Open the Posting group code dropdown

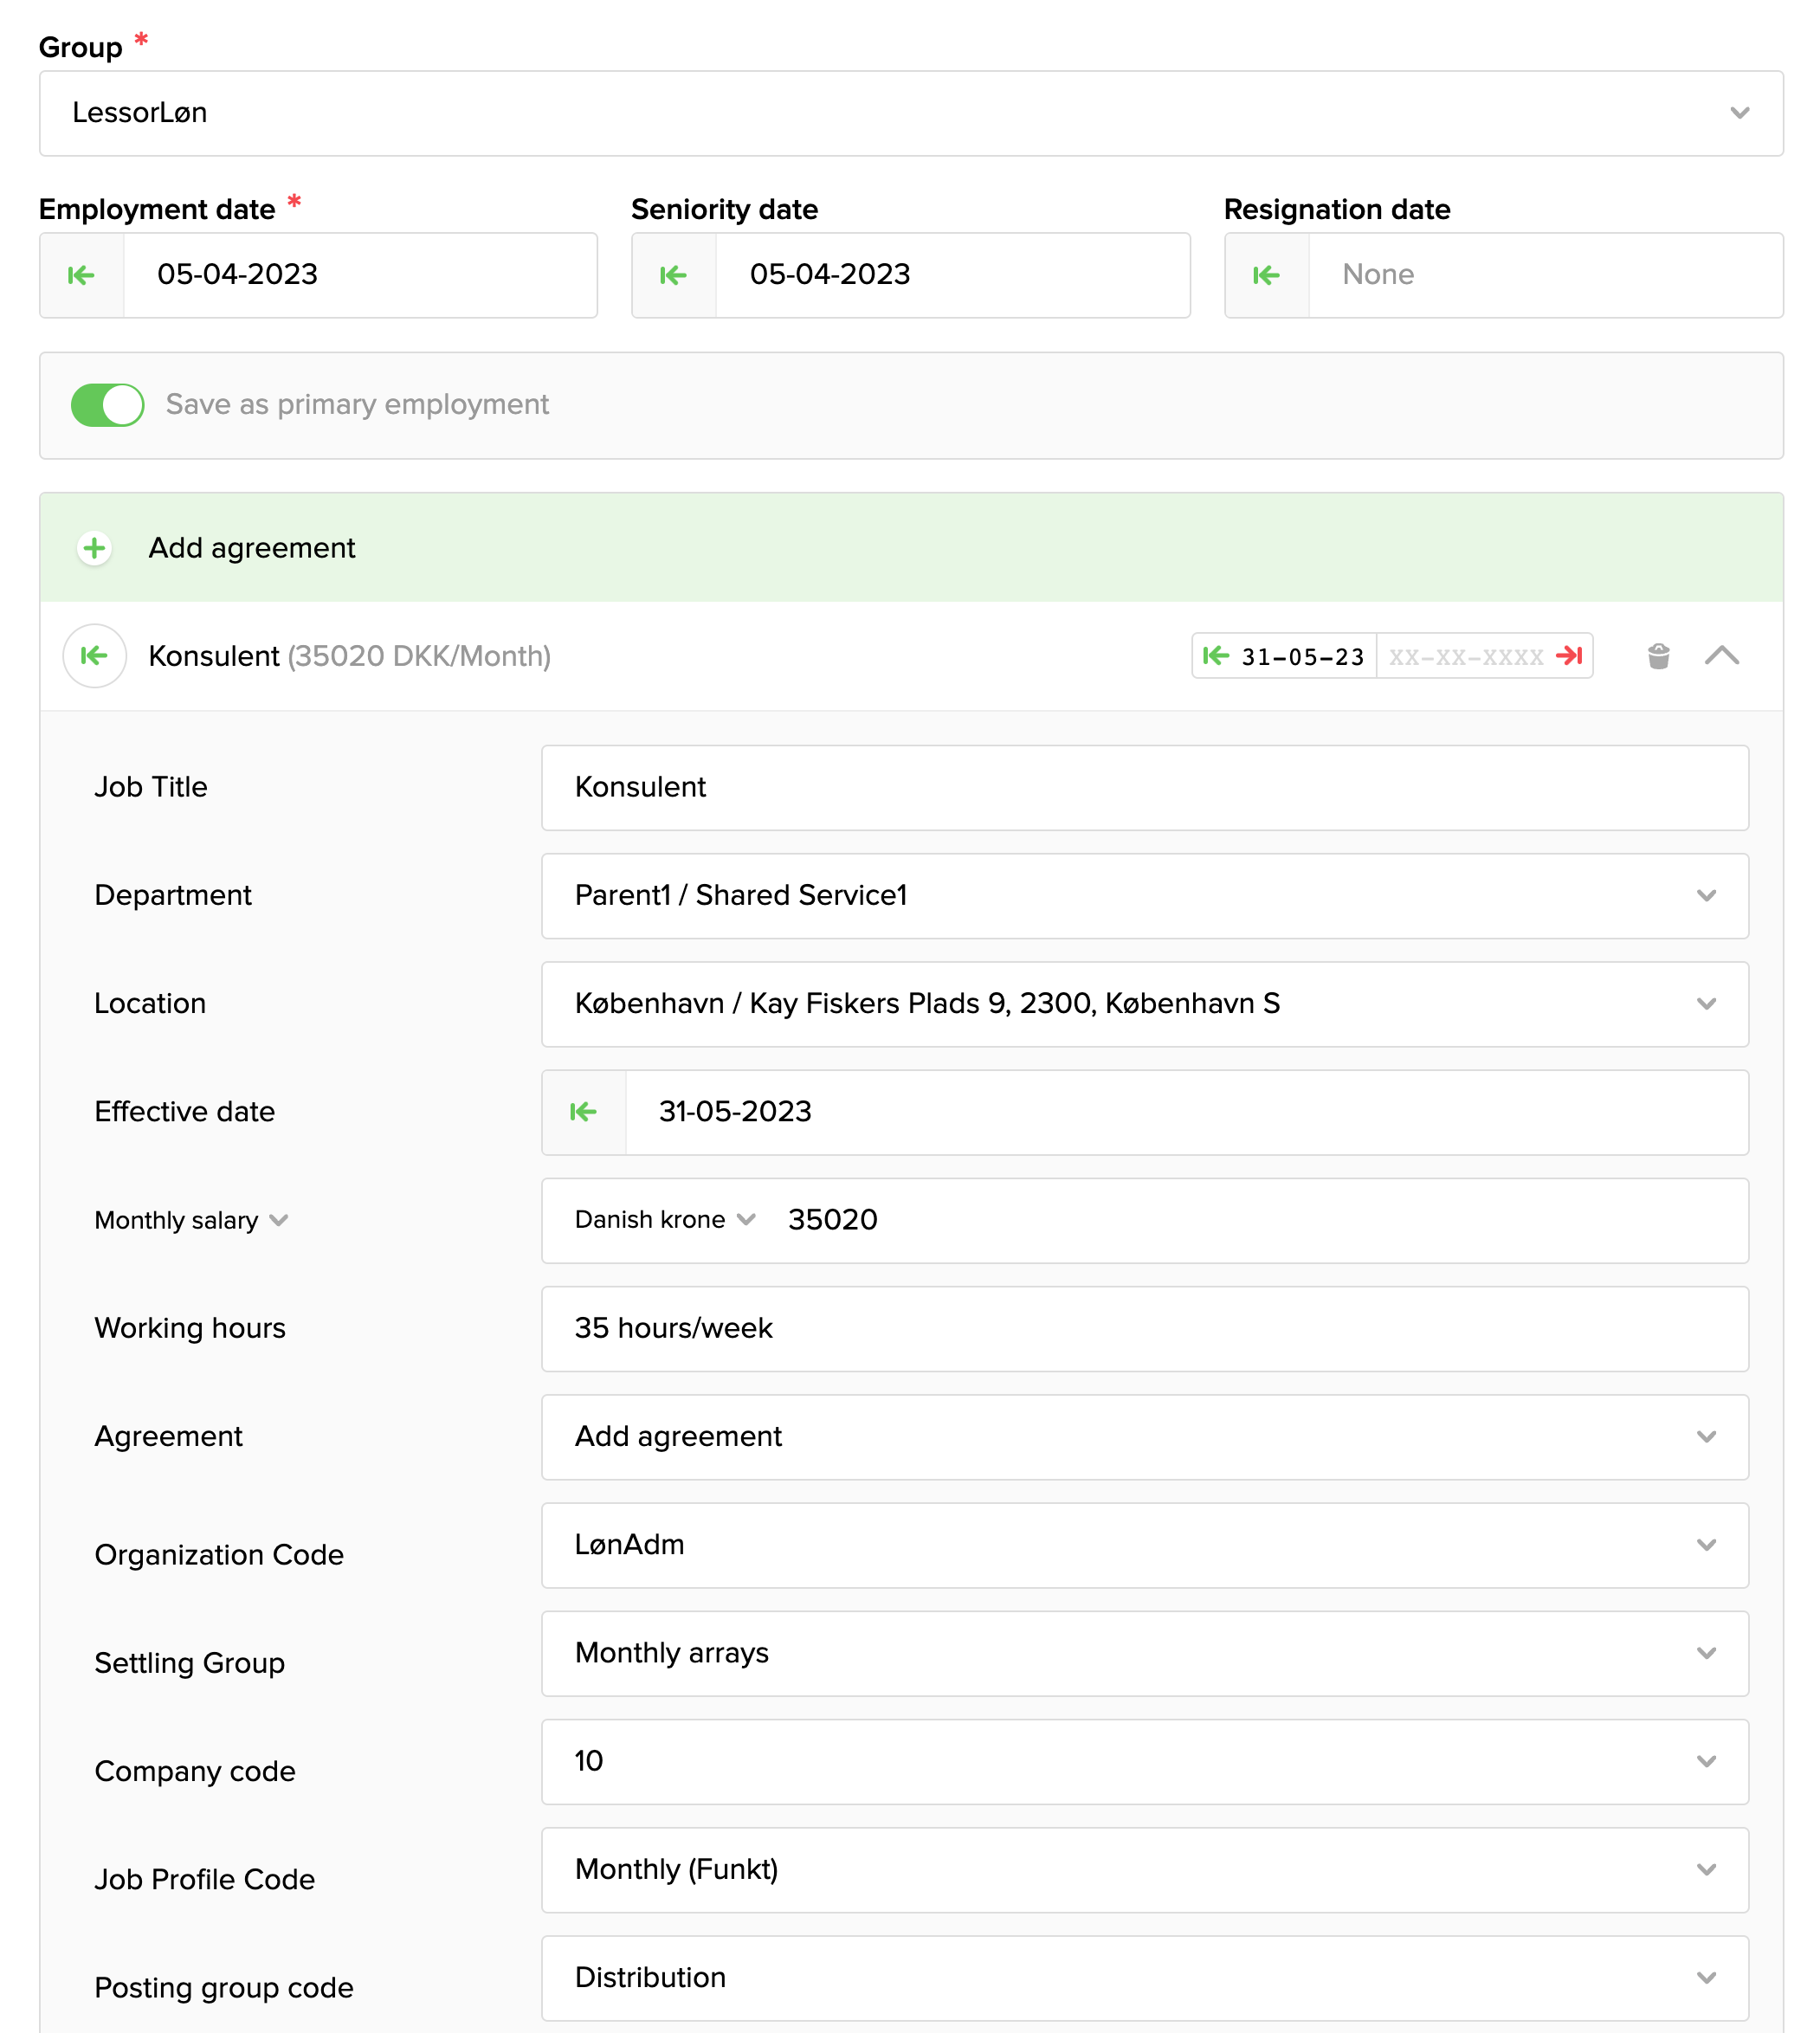coord(1144,1978)
